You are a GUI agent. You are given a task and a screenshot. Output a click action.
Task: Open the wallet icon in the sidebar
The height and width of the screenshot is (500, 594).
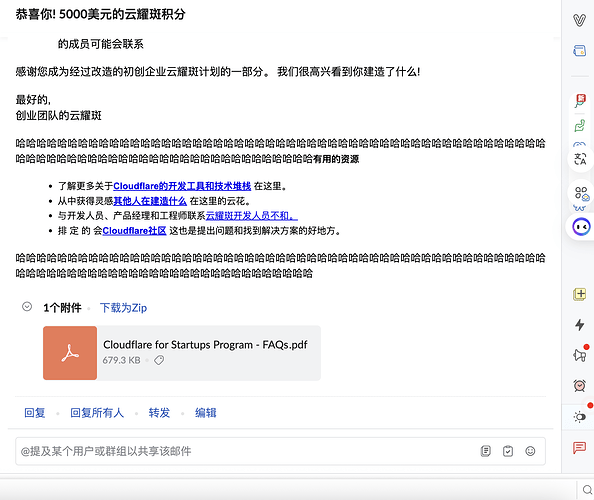point(580,50)
